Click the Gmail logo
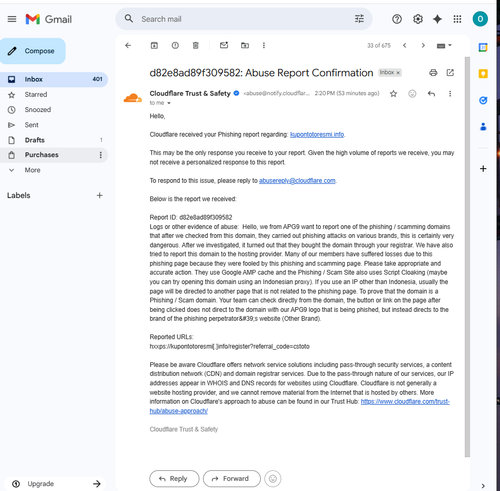The image size is (500, 491). point(49,19)
